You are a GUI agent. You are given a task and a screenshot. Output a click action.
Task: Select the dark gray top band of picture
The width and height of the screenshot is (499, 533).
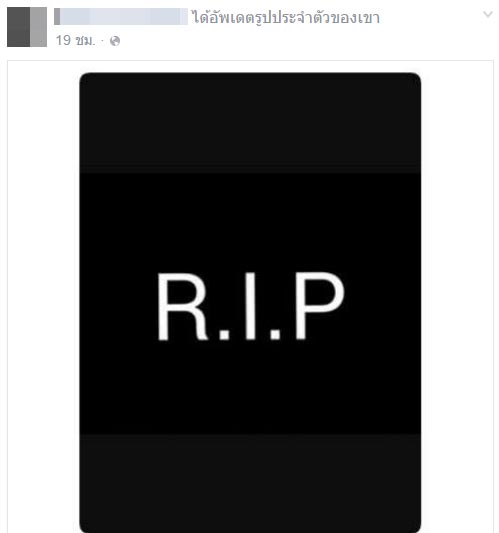point(250,123)
